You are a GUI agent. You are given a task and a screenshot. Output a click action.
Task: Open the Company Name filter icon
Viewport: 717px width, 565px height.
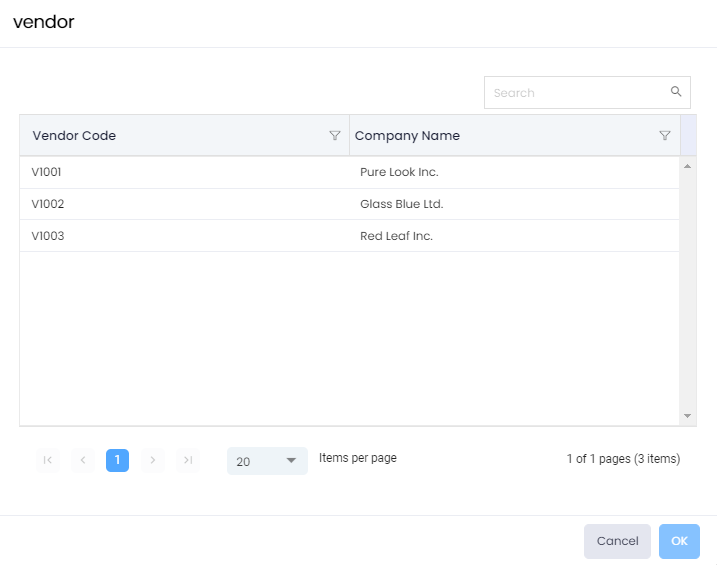coord(665,136)
